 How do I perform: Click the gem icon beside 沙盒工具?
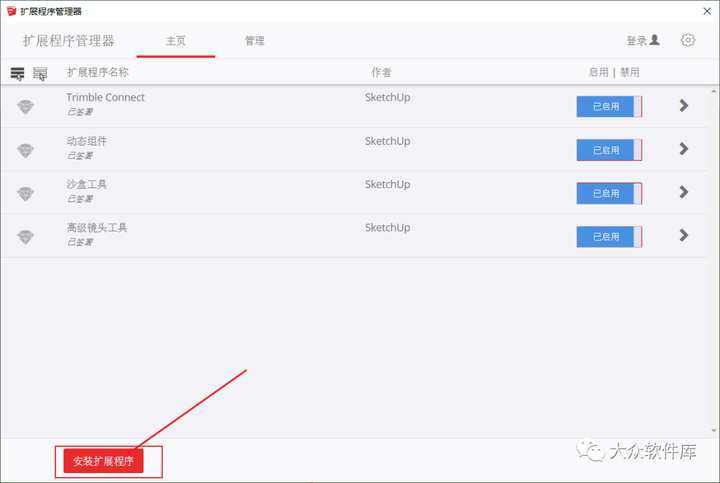(25, 194)
